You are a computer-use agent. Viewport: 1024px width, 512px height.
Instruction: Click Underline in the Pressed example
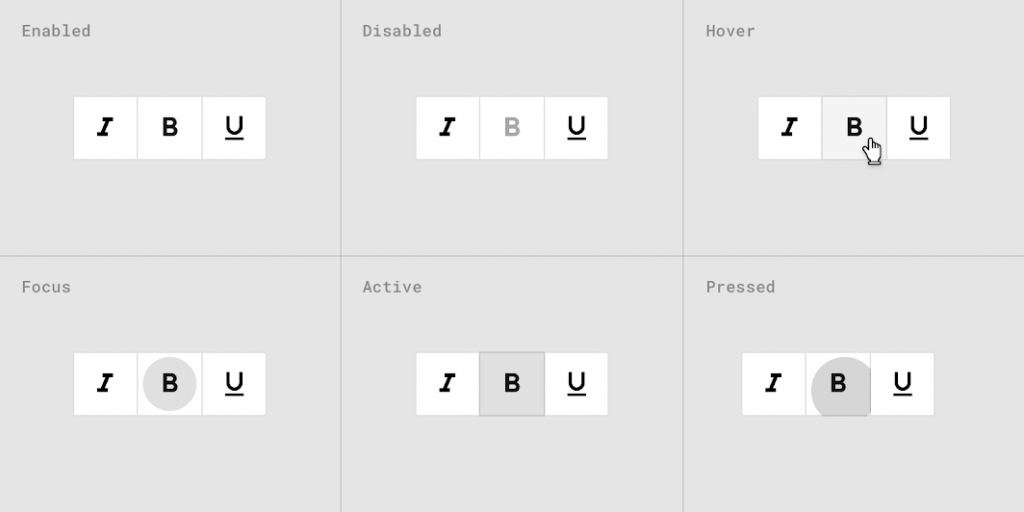[902, 383]
